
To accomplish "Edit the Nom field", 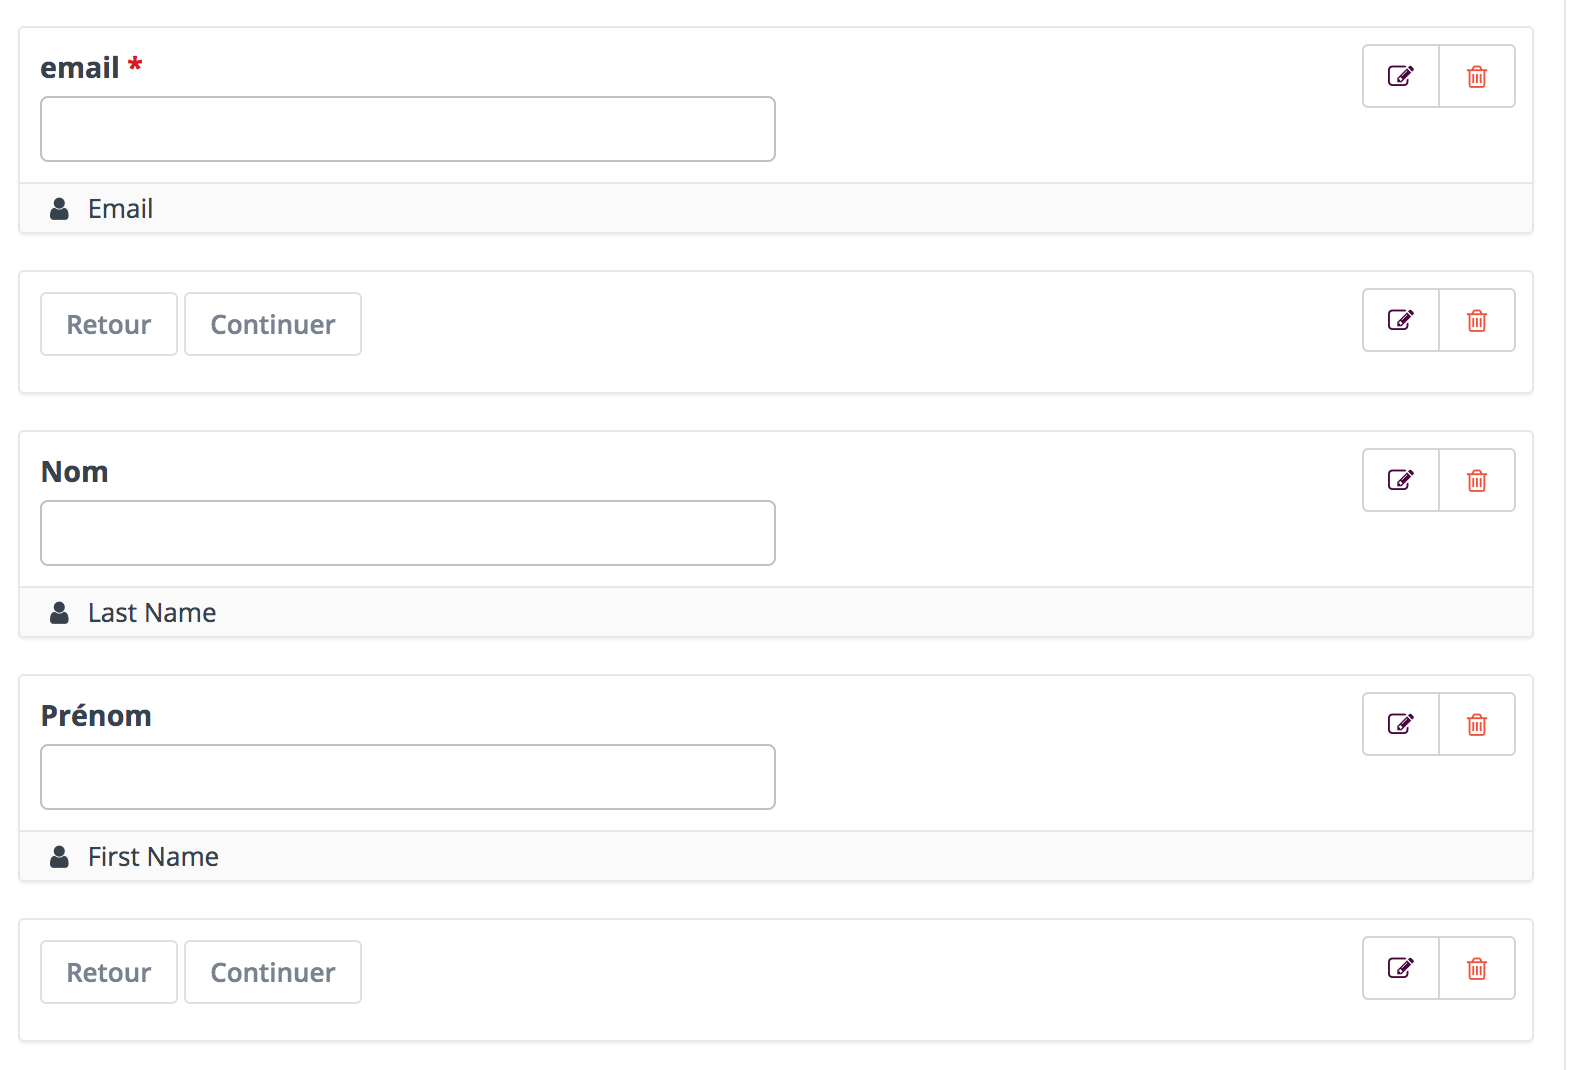I will click(x=1401, y=480).
